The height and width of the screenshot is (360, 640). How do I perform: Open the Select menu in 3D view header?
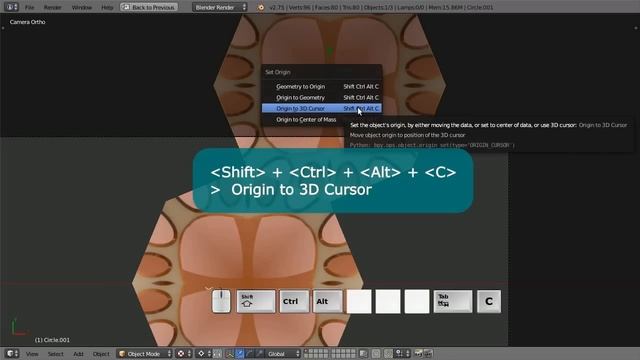pyautogui.click(x=56, y=354)
